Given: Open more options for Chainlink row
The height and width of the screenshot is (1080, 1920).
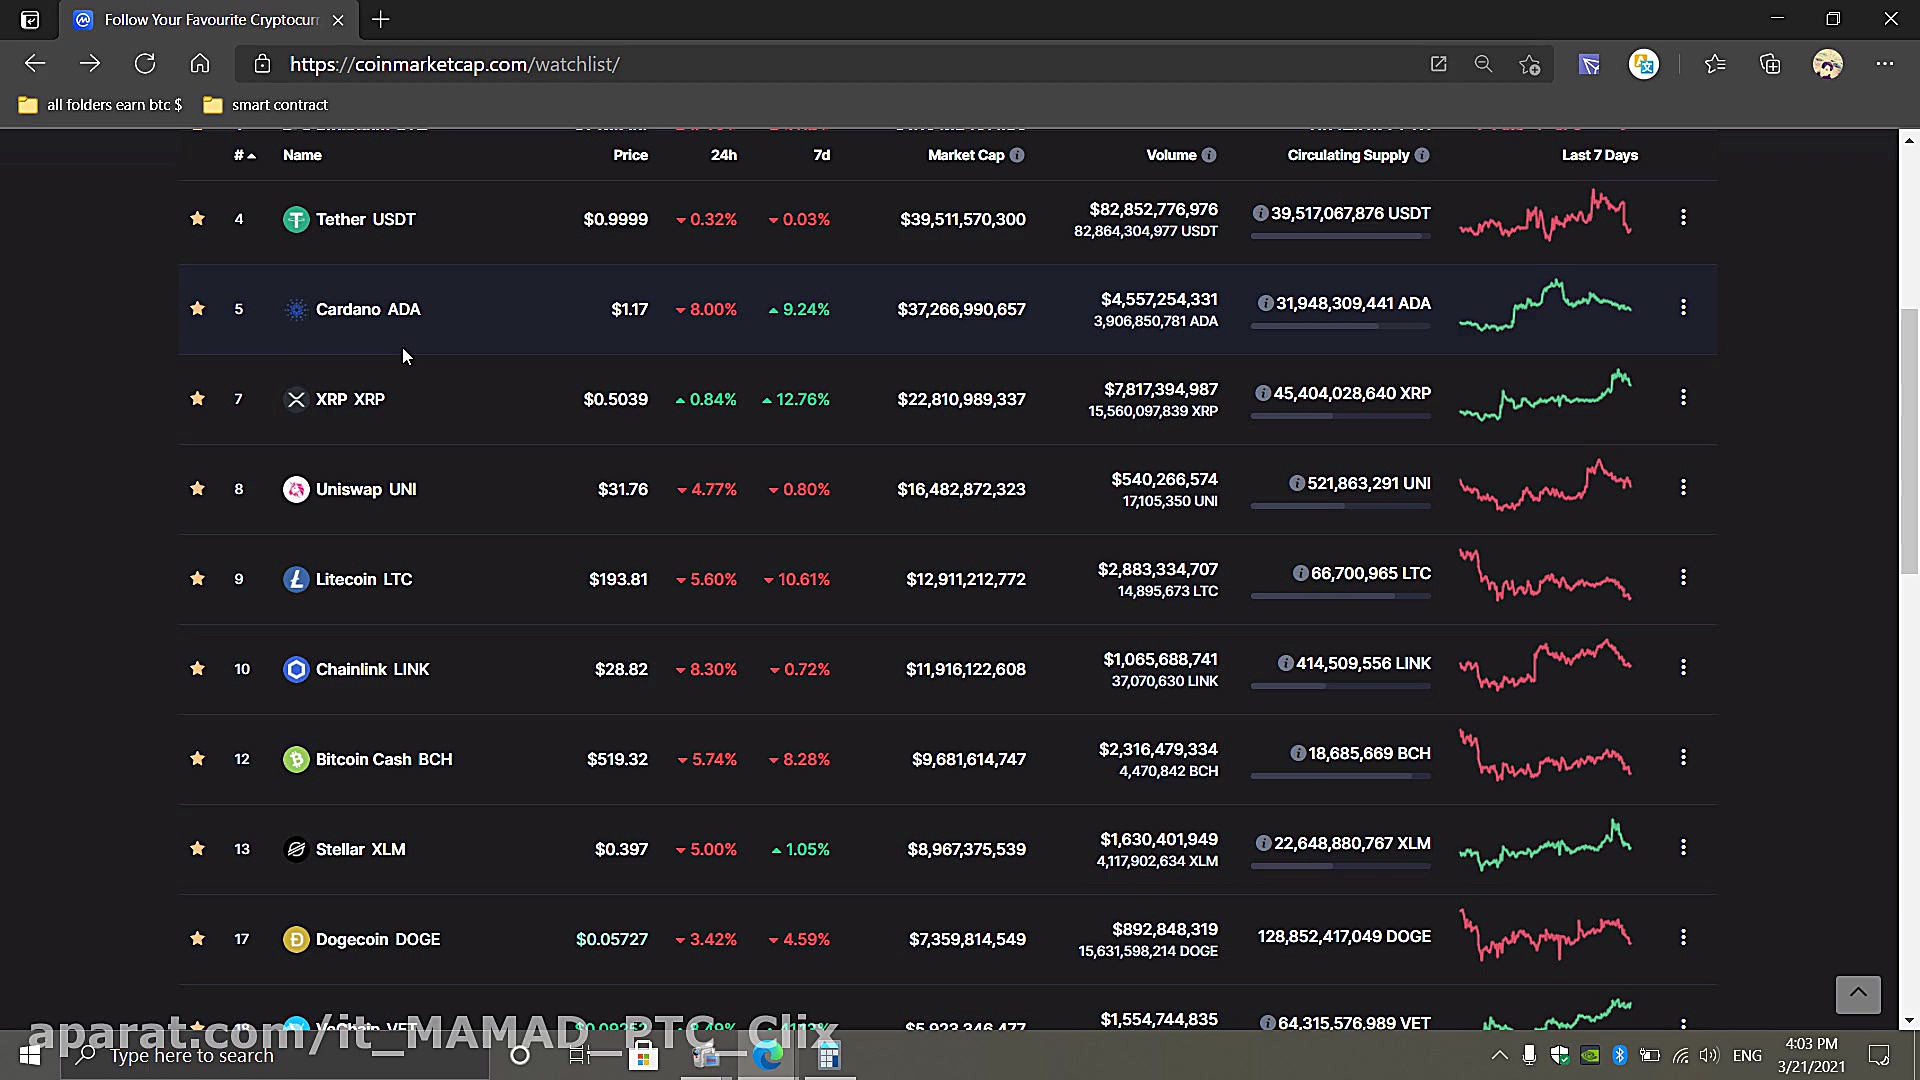Looking at the screenshot, I should [x=1683, y=667].
